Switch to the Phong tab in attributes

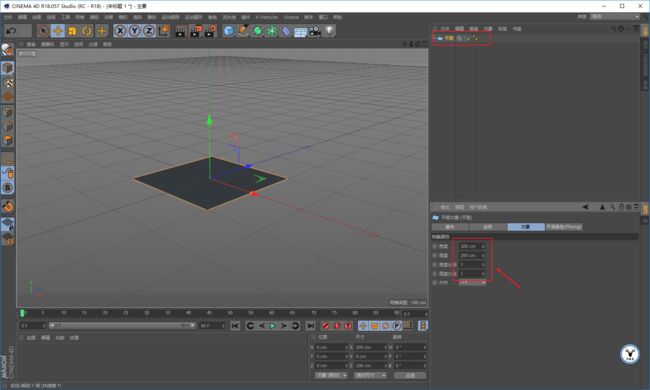coord(564,227)
